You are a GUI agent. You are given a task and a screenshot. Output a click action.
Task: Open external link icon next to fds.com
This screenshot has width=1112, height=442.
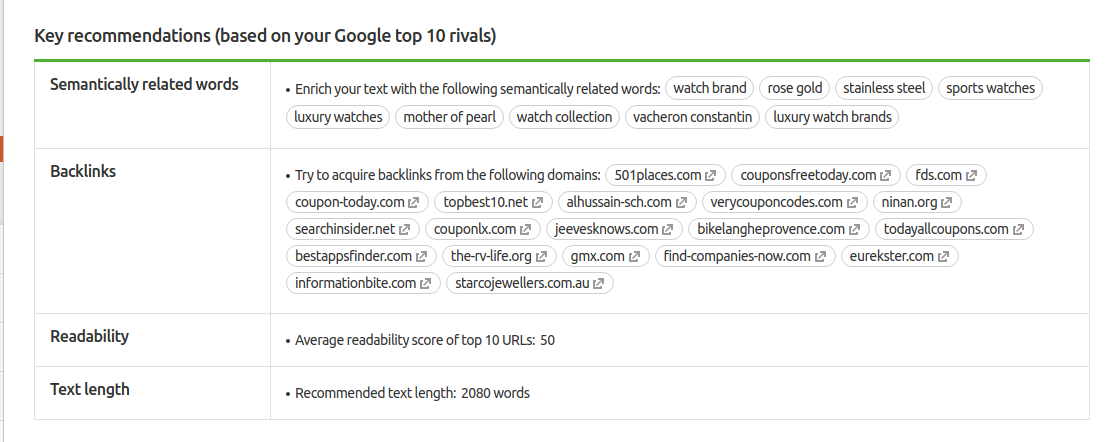point(972,175)
